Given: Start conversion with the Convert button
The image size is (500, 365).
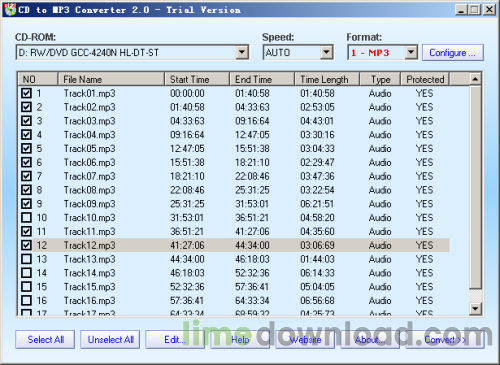Looking at the screenshot, I should (x=445, y=340).
